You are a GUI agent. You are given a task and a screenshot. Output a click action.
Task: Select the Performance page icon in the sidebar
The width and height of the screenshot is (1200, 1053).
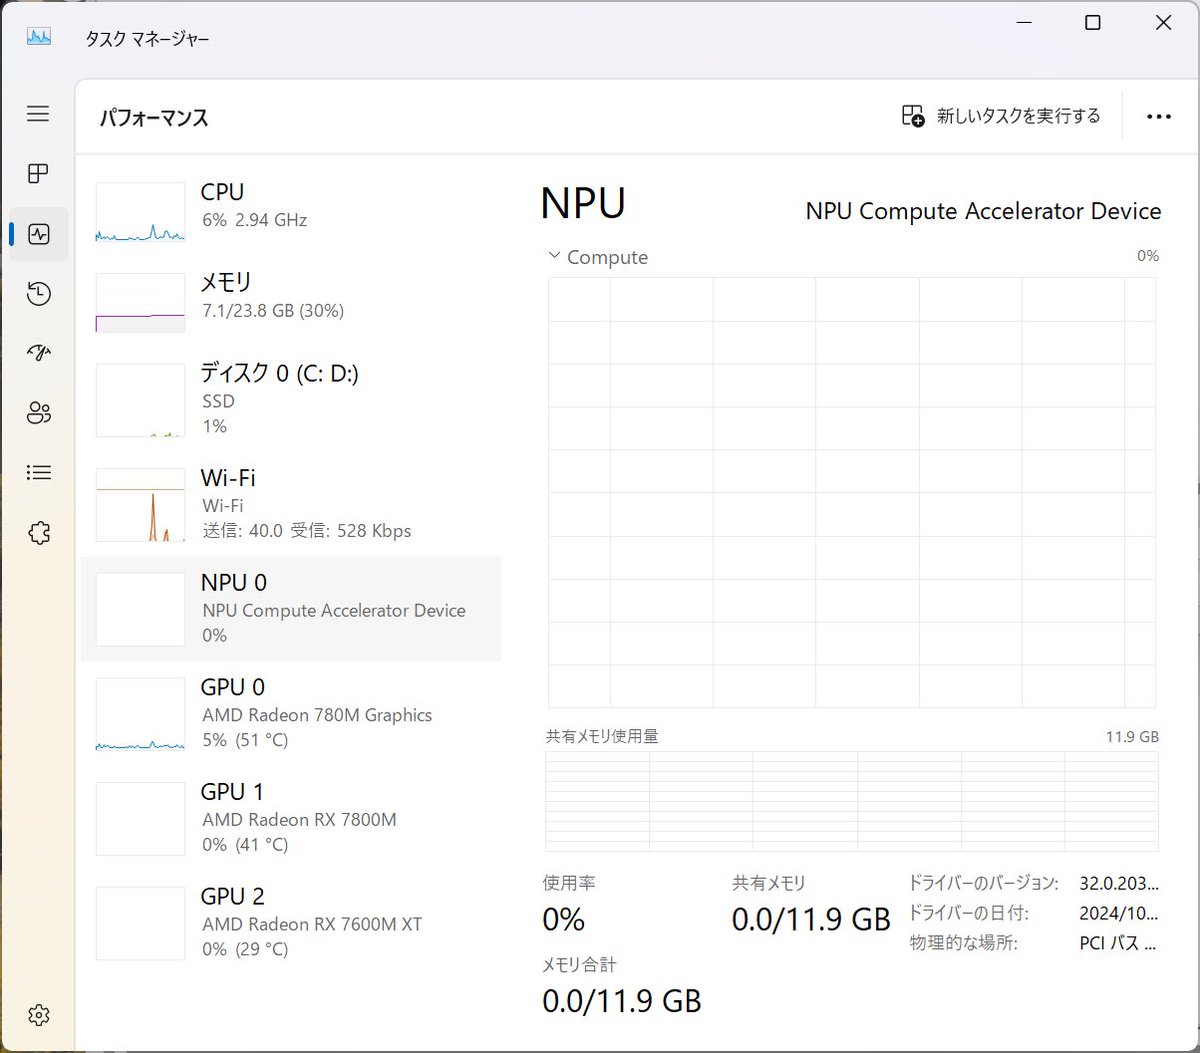[x=39, y=234]
